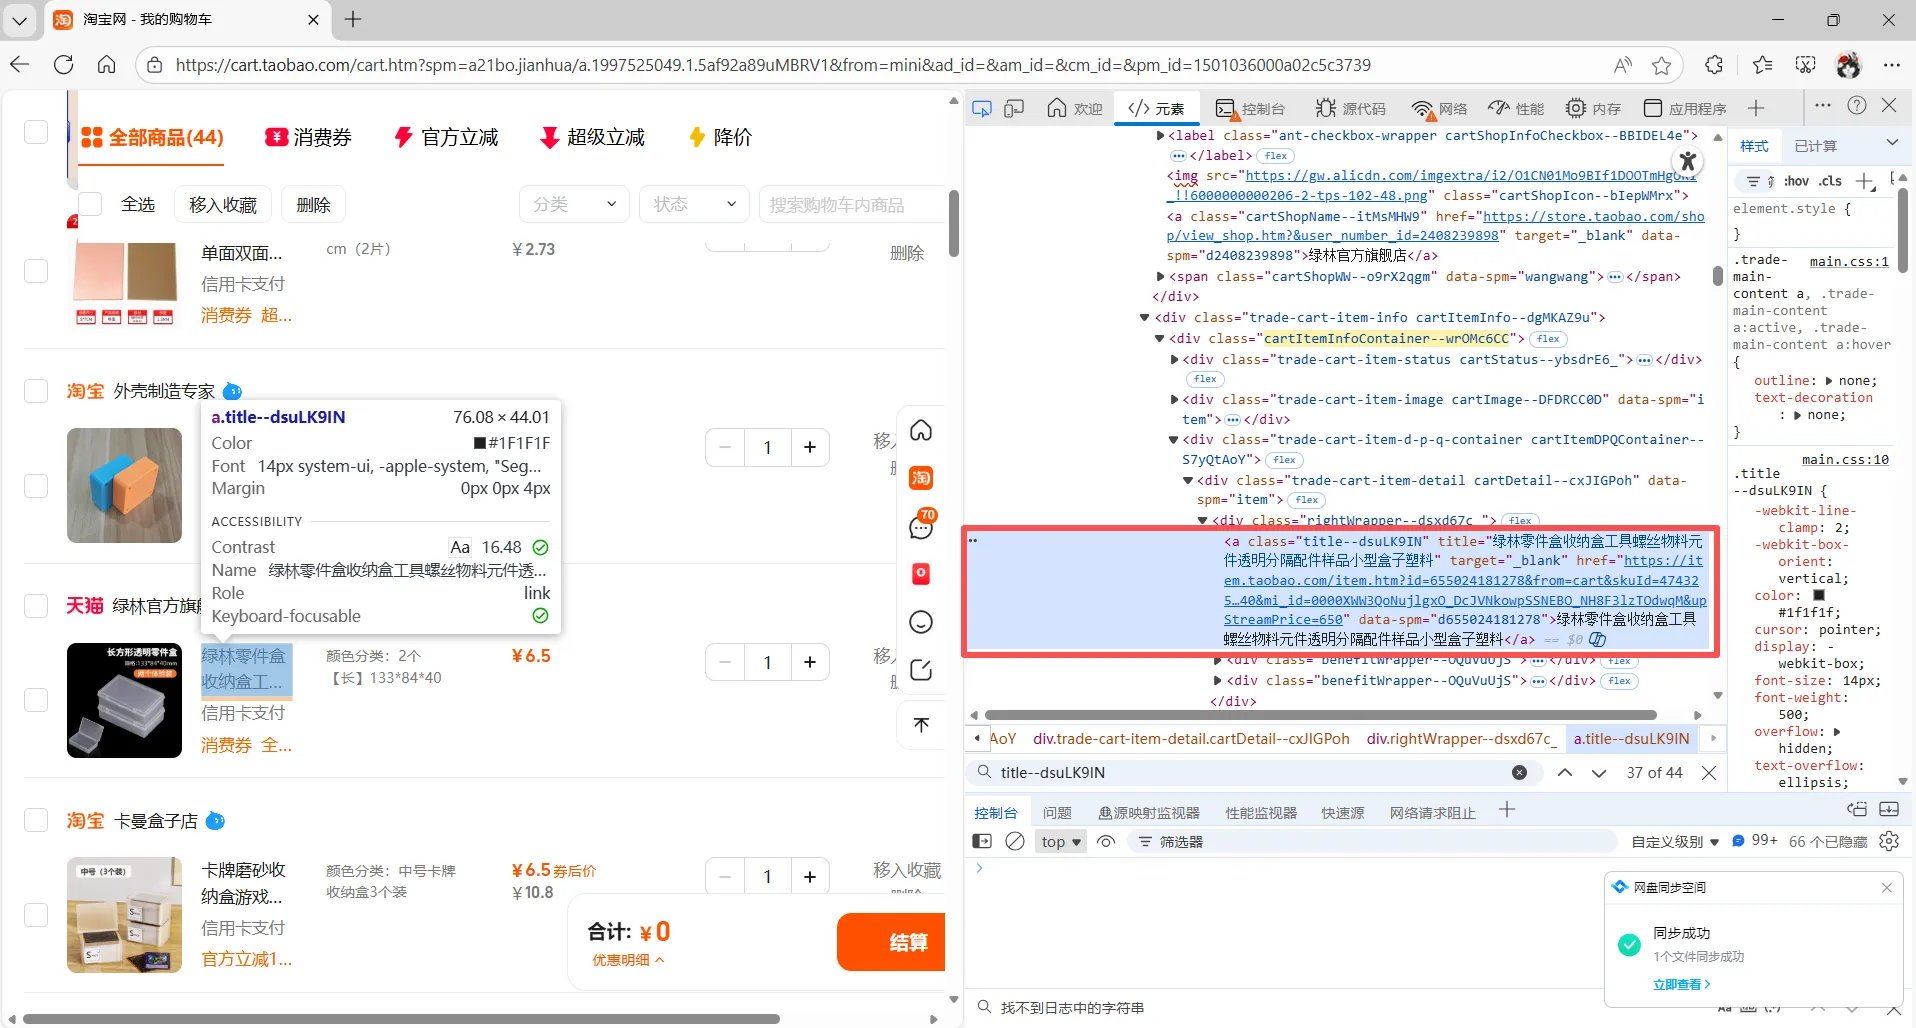This screenshot has width=1916, height=1028.
Task: Click the back-to-top arrow icon
Action: (921, 724)
